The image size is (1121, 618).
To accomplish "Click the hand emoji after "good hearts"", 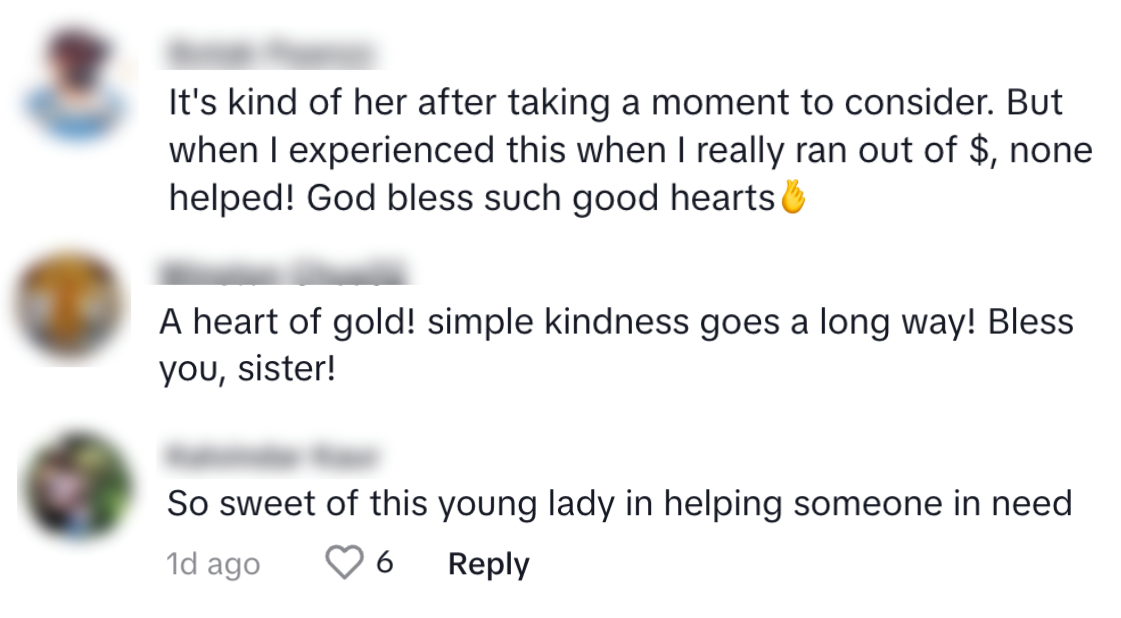I will point(792,199).
